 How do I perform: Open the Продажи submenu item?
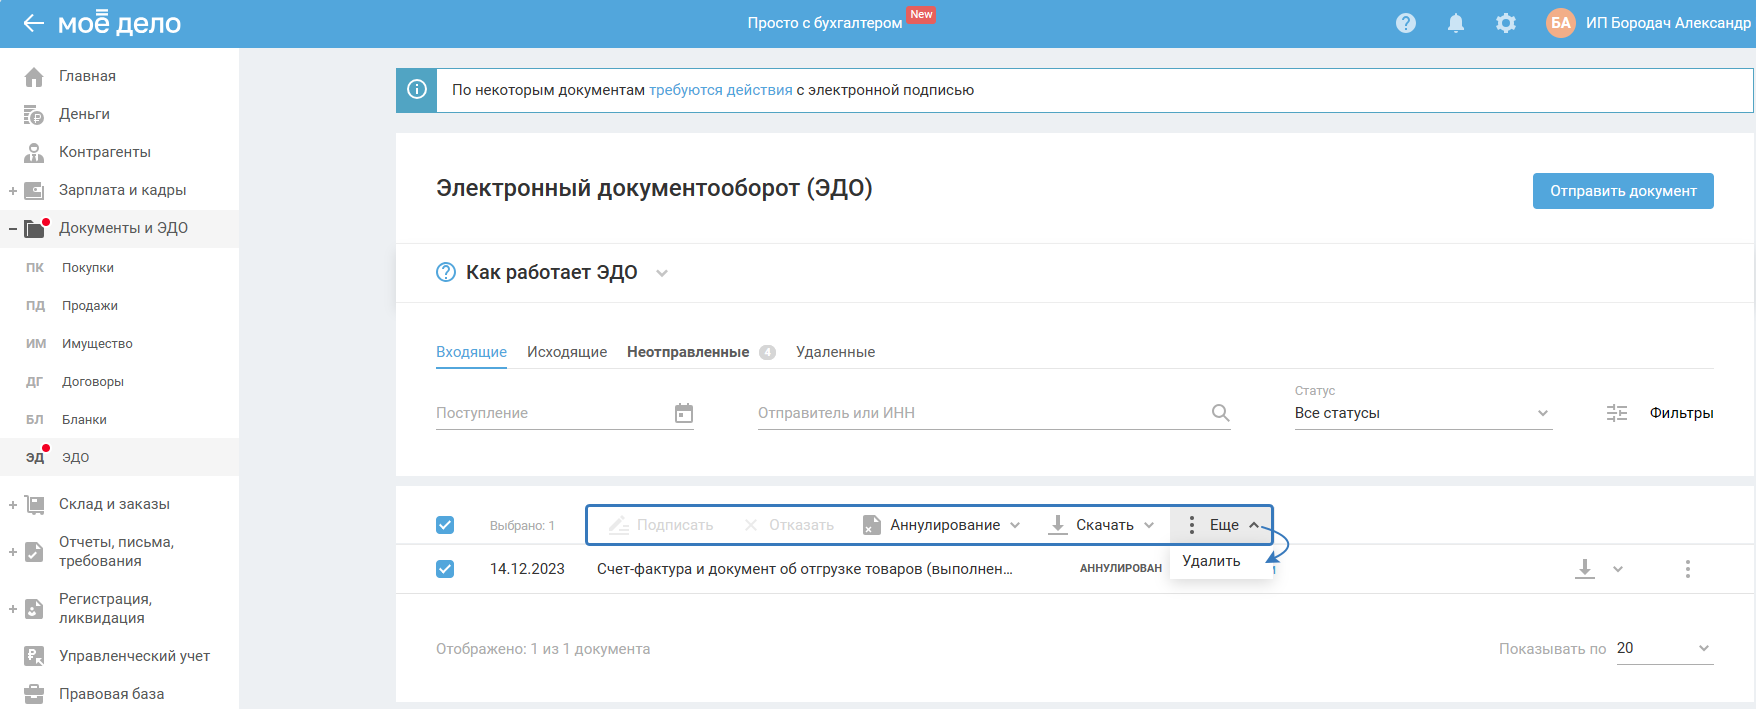tap(90, 306)
